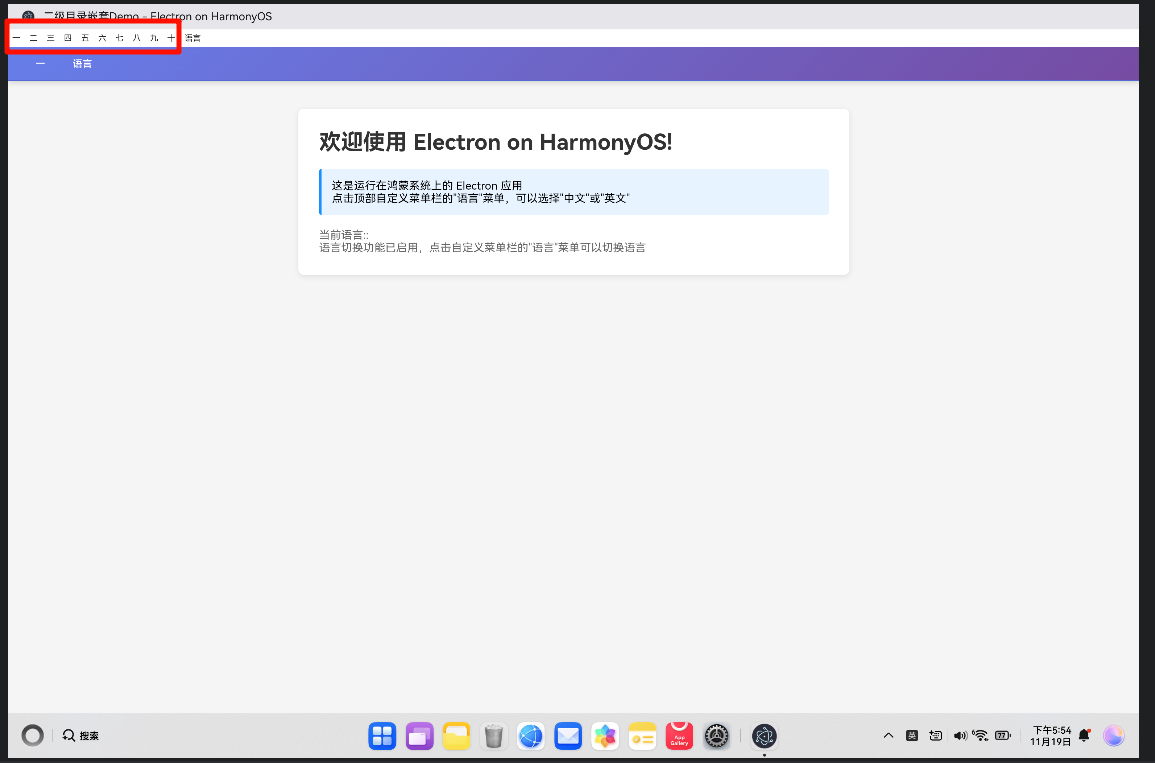Viewport: 1155px width, 763px height.
Task: Open the Settings gear in the dock
Action: click(716, 735)
